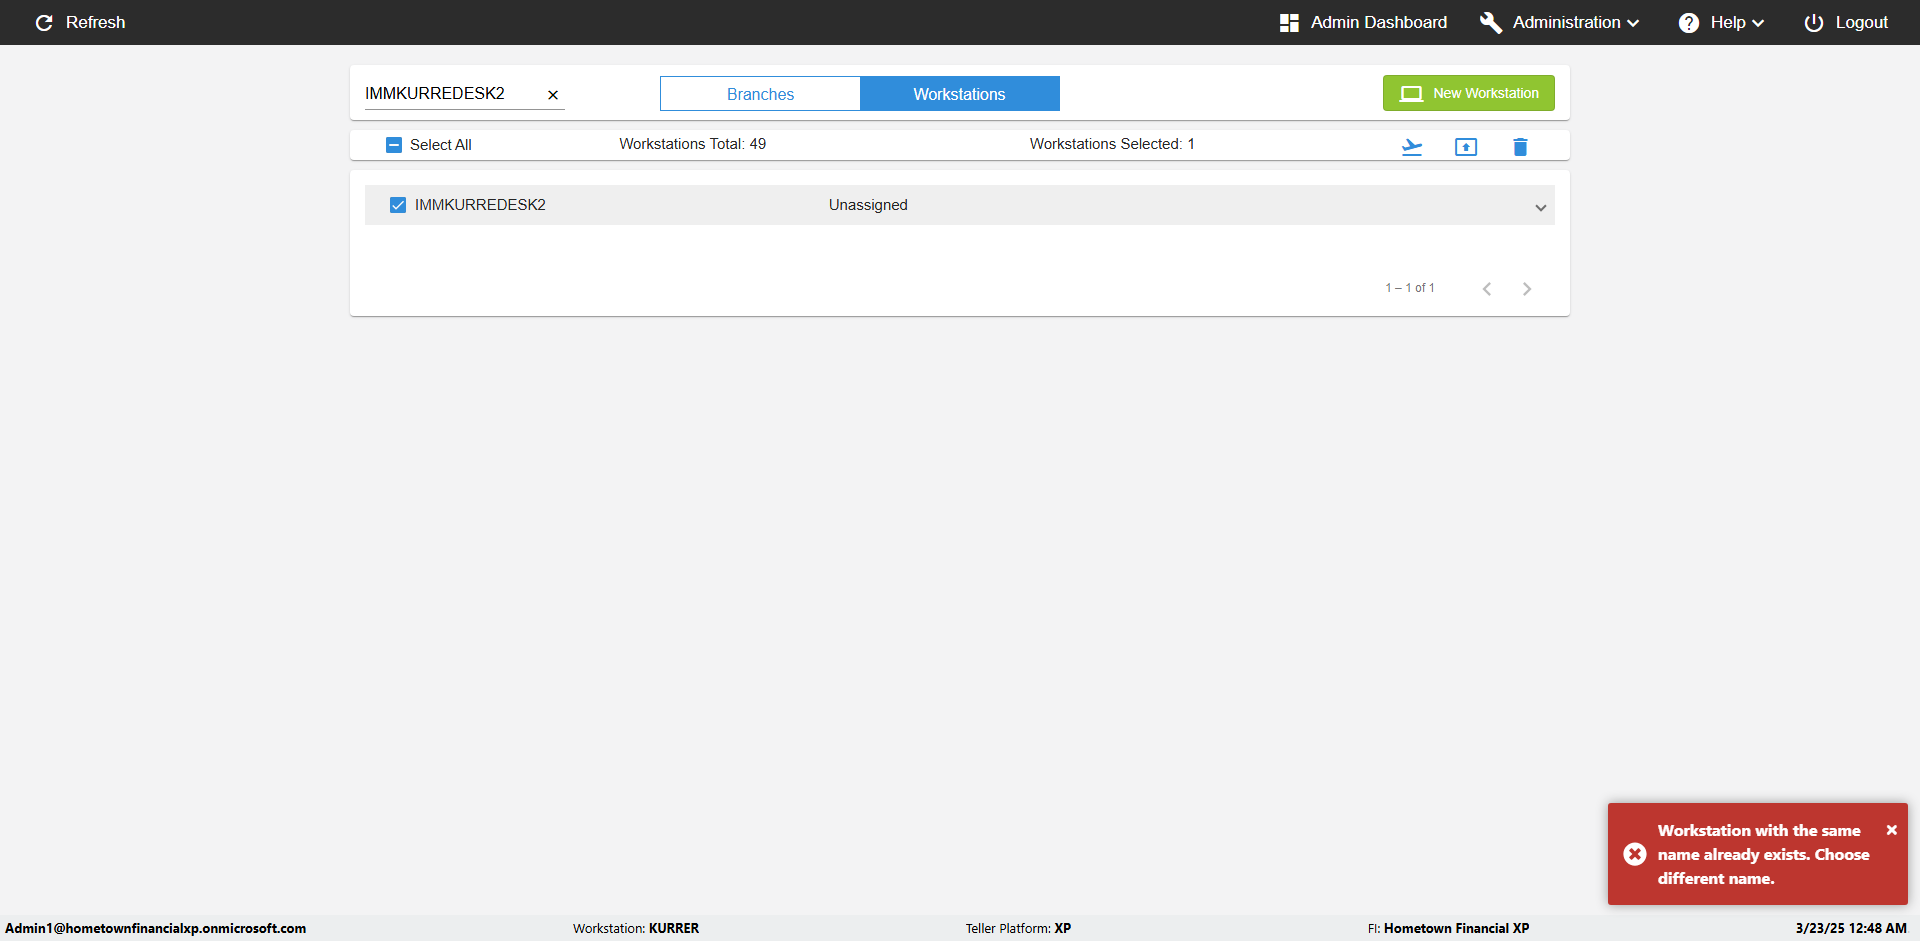Uncheck the IMMKURREDESK2 workstation checkbox
The image size is (1920, 941).
(398, 205)
